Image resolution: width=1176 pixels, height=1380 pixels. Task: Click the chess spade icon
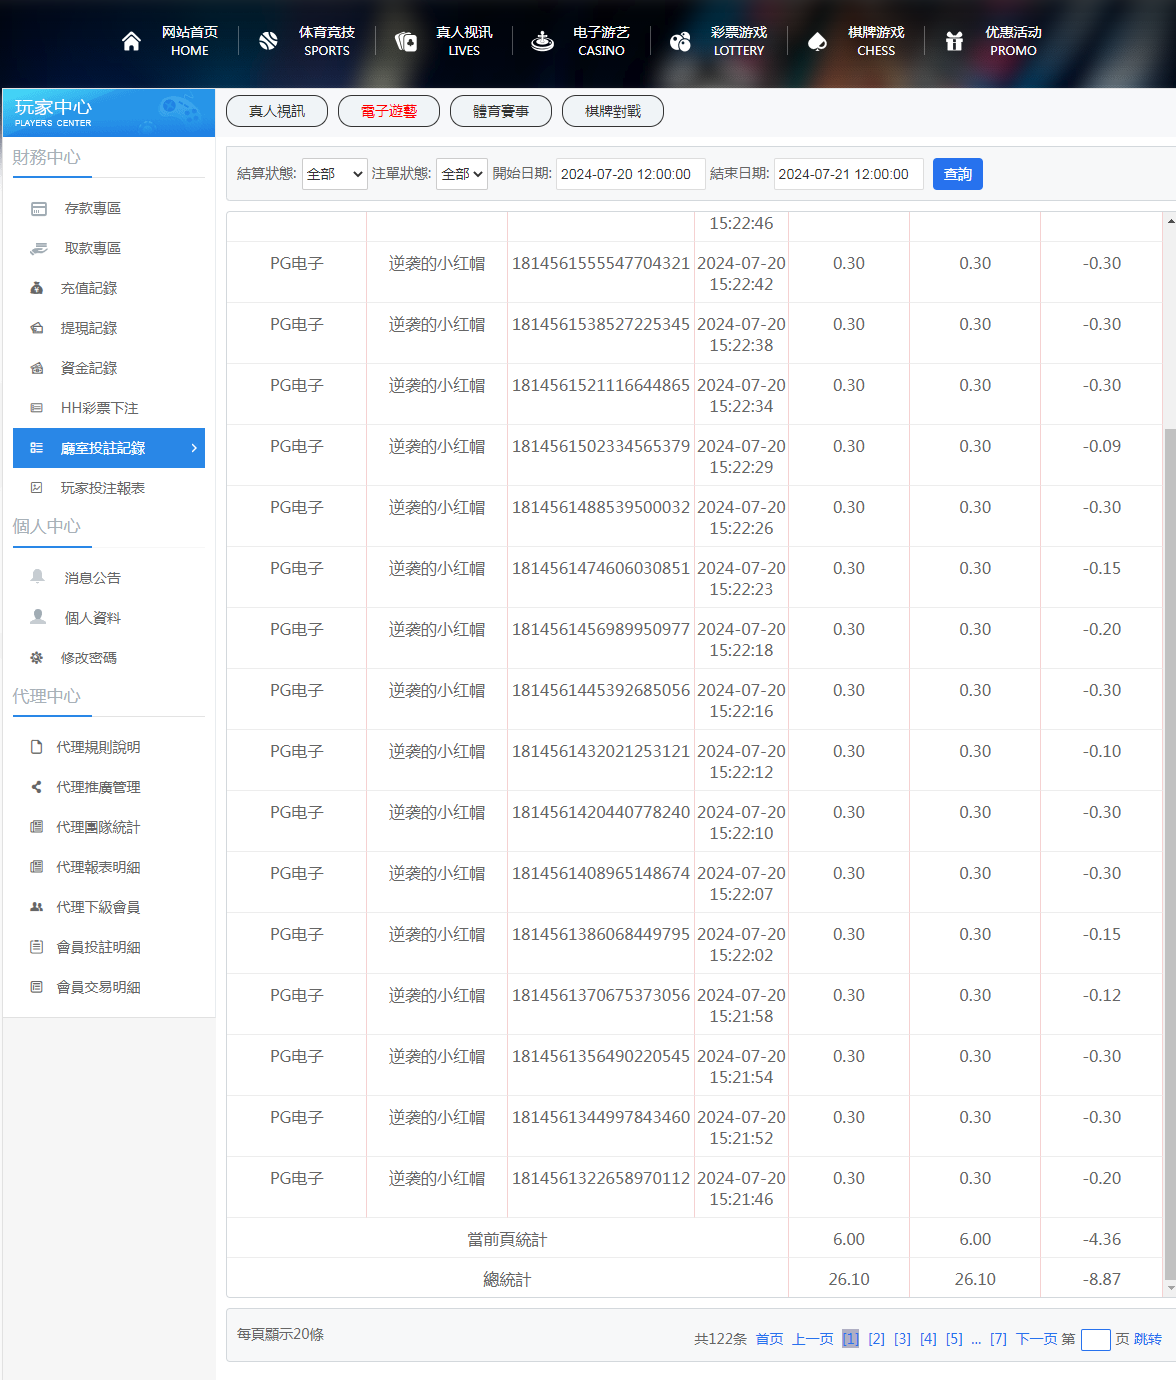point(817,41)
